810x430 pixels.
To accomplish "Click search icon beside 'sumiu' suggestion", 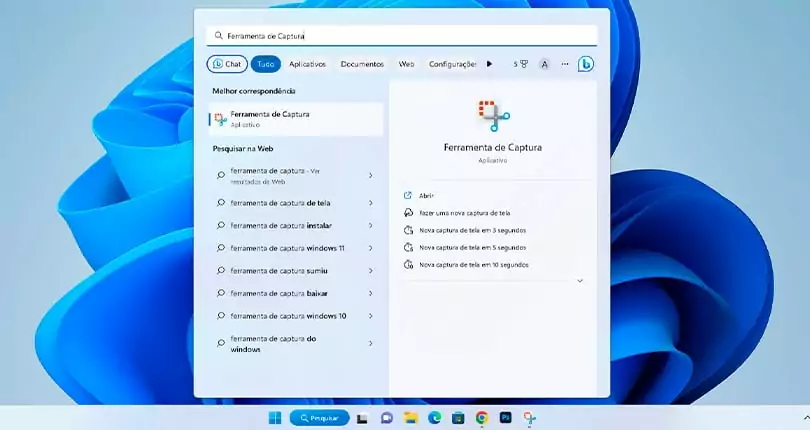I will pos(221,270).
